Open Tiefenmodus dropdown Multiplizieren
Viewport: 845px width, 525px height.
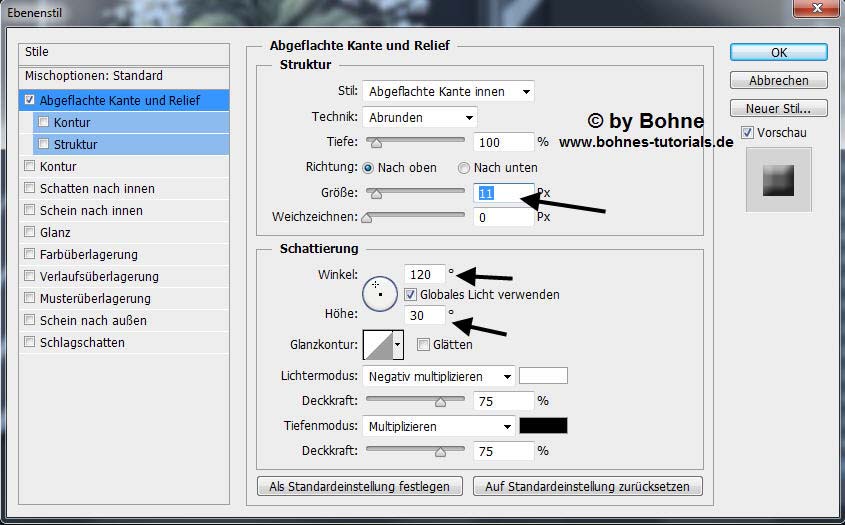coord(439,426)
